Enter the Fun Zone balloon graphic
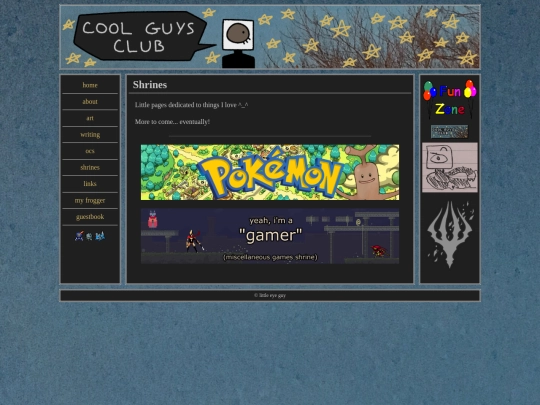Screen dimensions: 540x405 click(450, 100)
